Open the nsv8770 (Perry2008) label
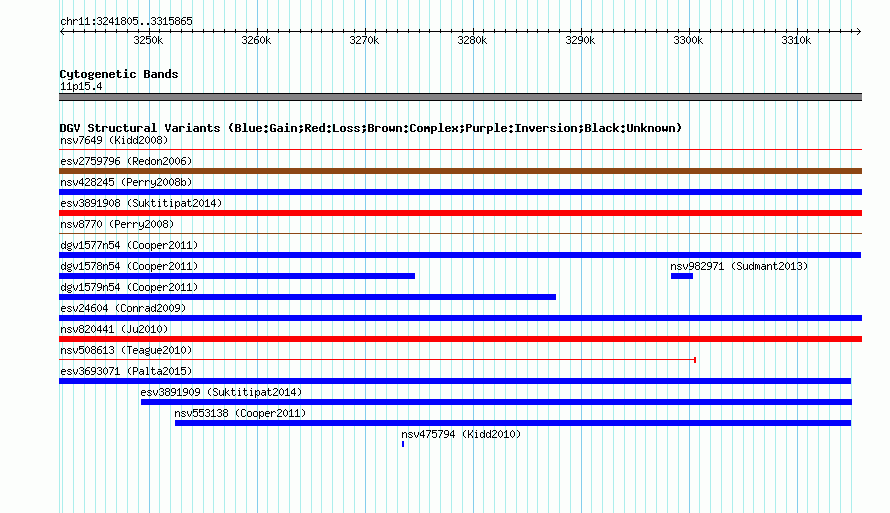 click(117, 224)
